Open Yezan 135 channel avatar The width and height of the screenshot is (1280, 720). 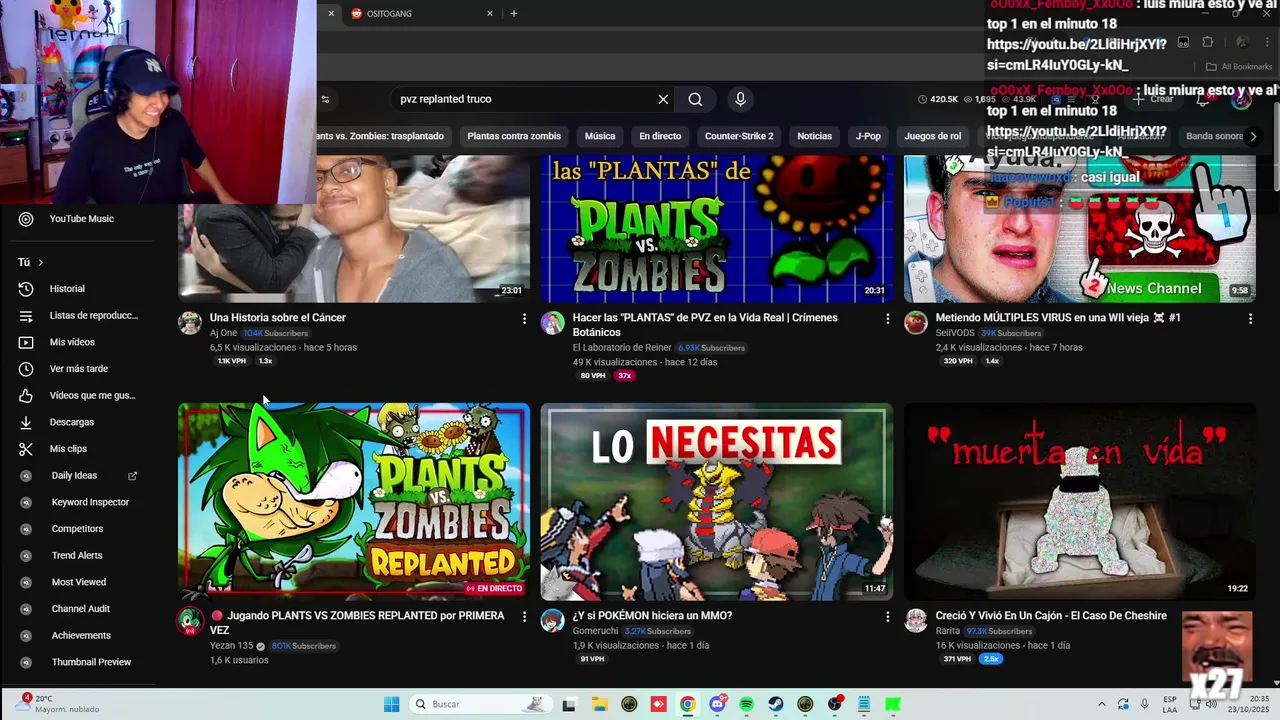point(190,620)
